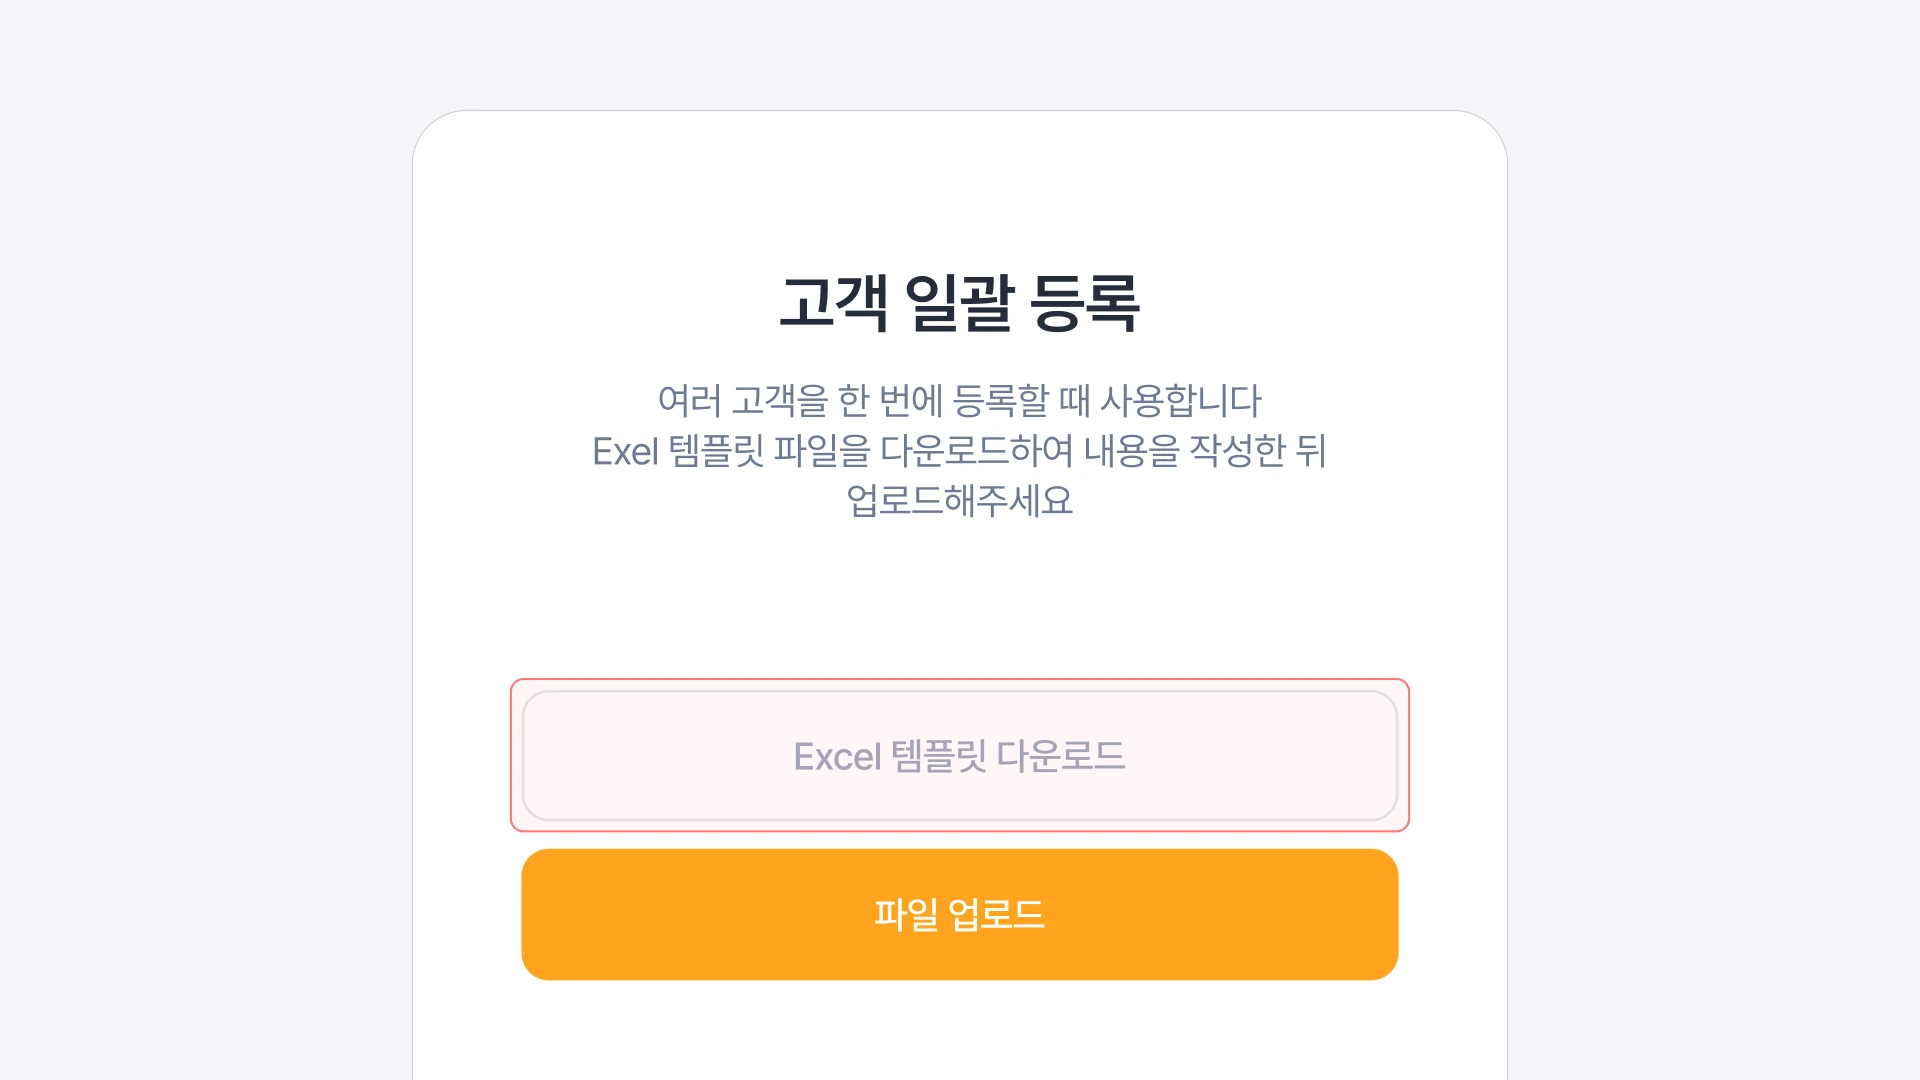
Task: Click the blank area between description and download button
Action: pos(960,600)
